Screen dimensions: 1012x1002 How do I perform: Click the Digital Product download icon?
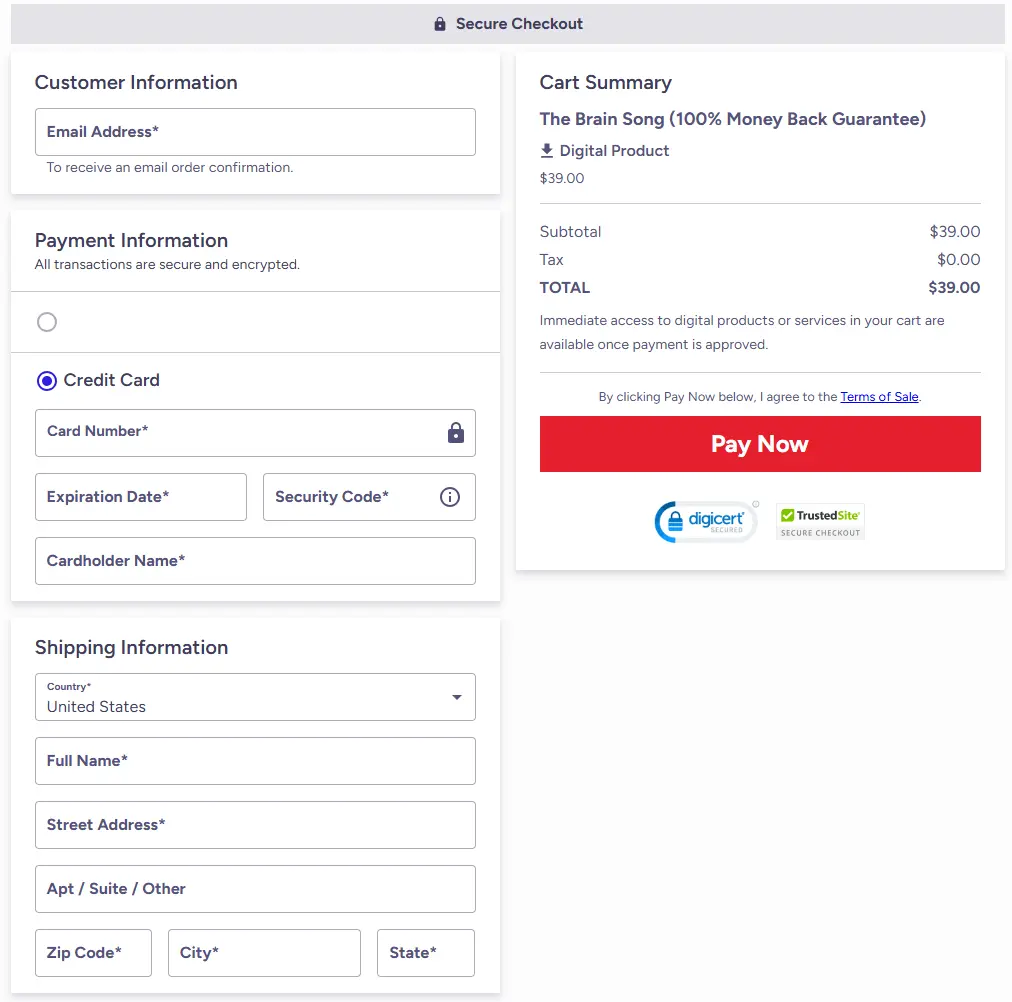pyautogui.click(x=547, y=151)
